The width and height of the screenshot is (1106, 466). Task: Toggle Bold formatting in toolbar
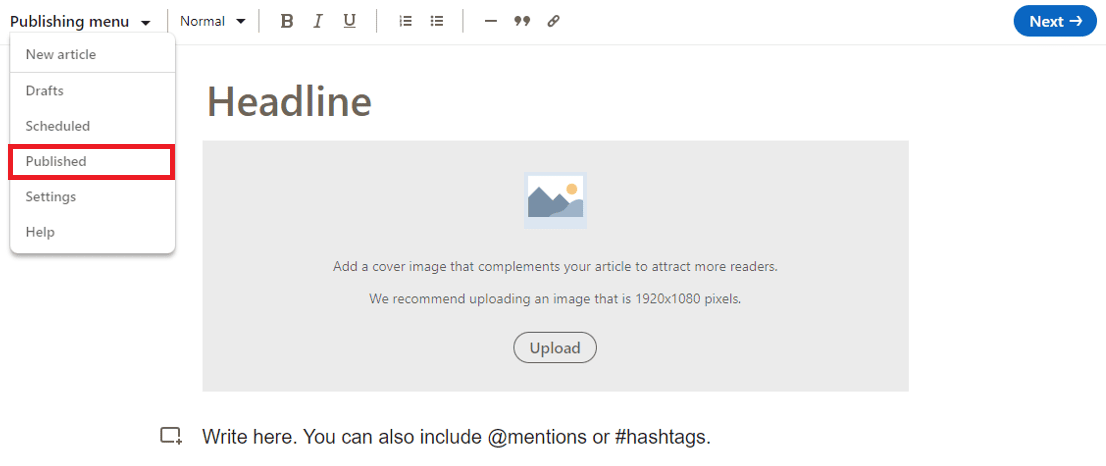[x=286, y=21]
